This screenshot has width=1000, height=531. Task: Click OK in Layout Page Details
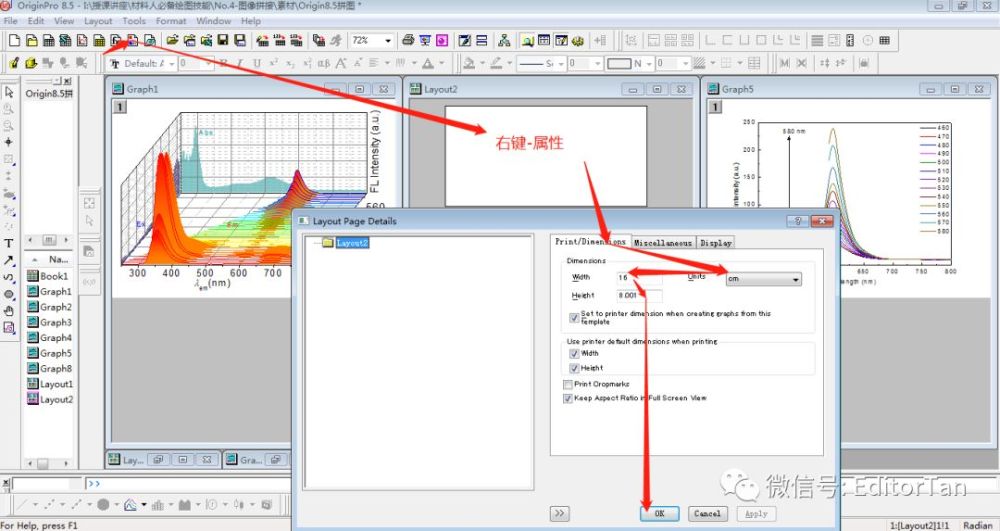[x=659, y=513]
